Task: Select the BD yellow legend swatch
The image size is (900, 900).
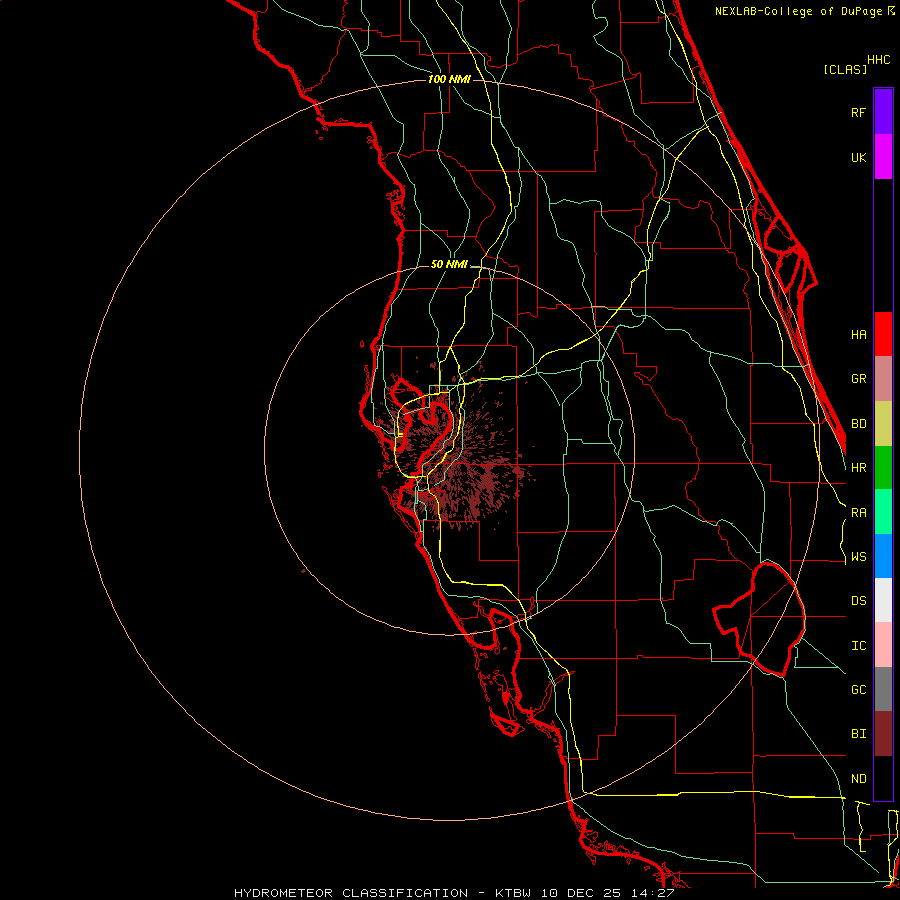Action: 883,423
